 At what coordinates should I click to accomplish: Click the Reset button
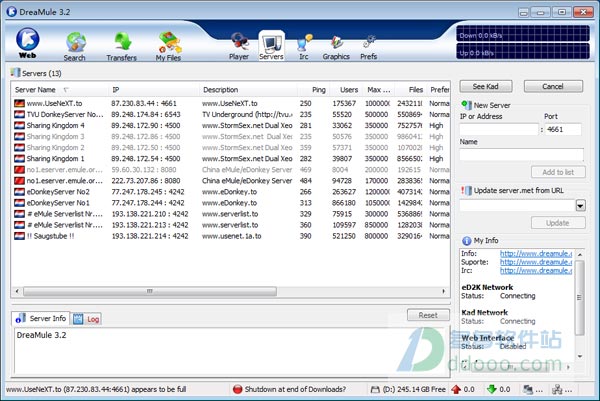tap(428, 315)
